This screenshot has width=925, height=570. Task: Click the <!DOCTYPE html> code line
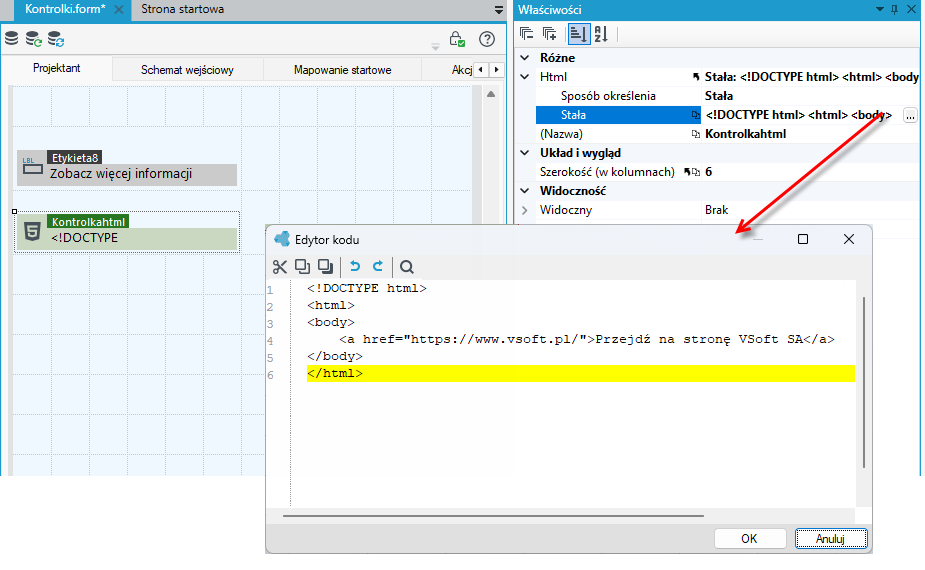click(x=366, y=289)
